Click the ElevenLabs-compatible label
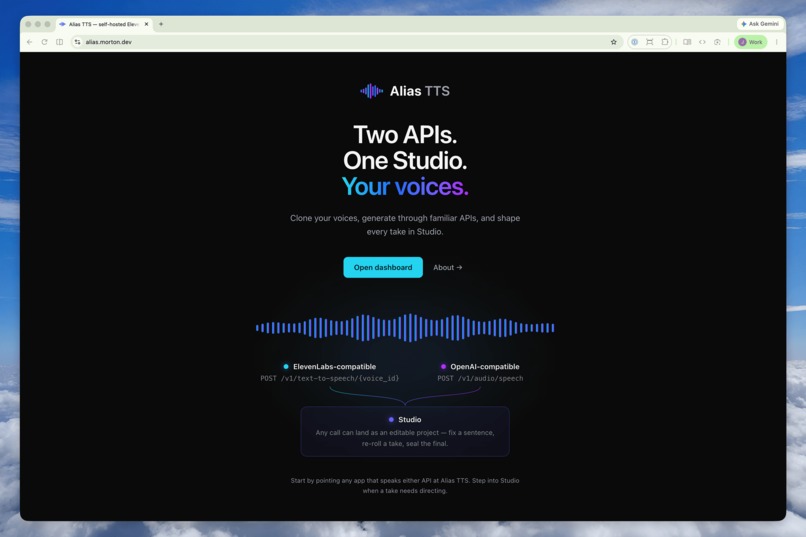The image size is (806, 537). click(335, 366)
